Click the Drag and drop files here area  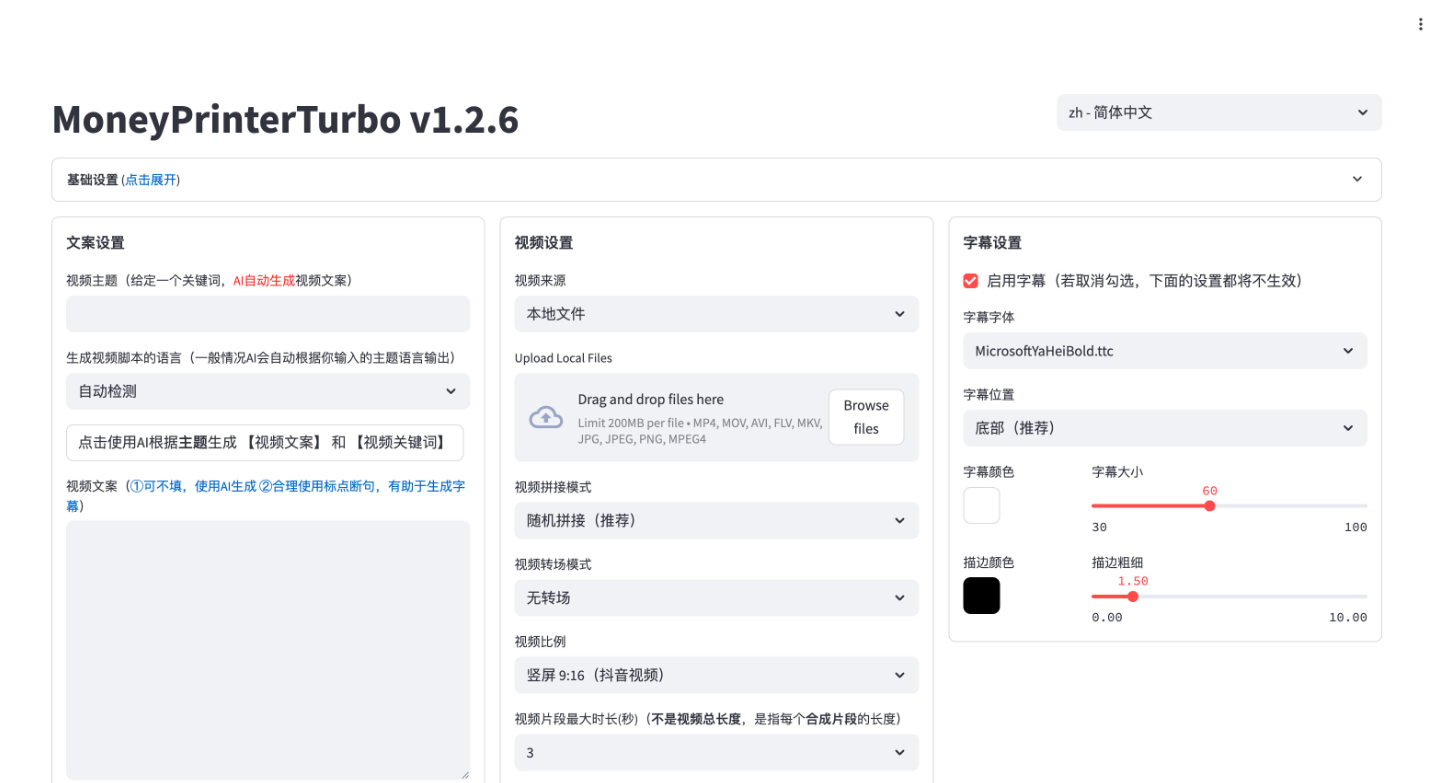716,417
